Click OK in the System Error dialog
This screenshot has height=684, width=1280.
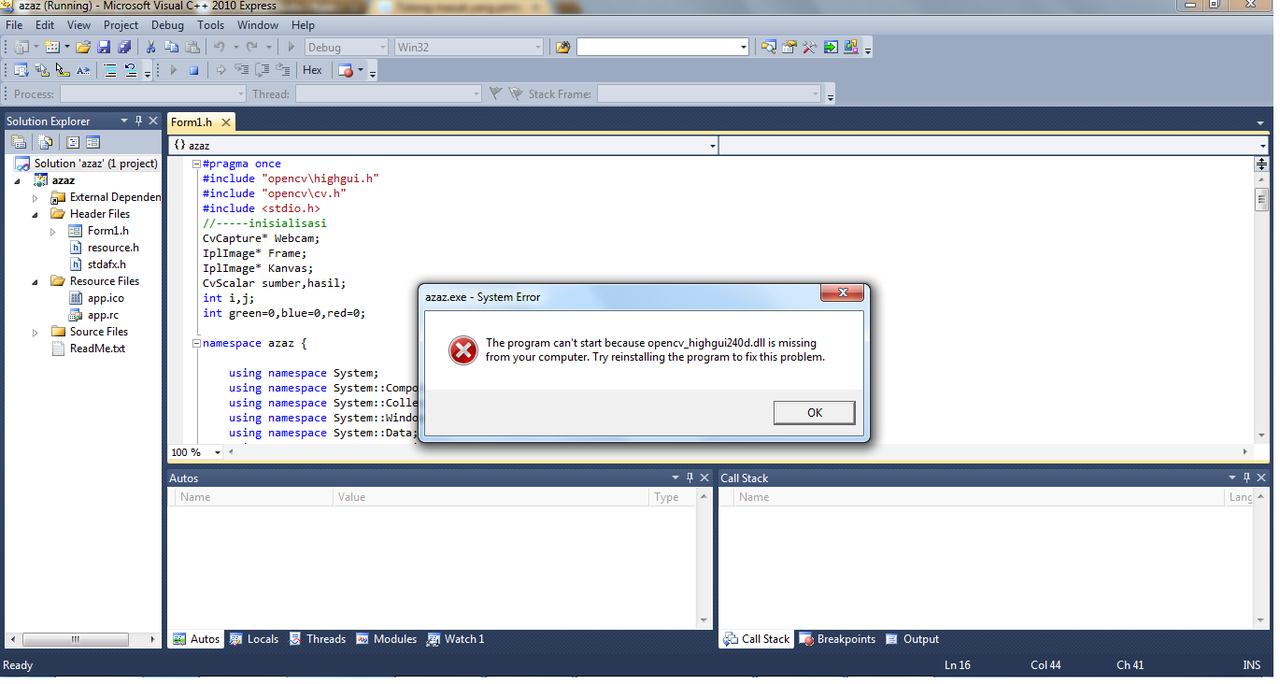(x=814, y=412)
